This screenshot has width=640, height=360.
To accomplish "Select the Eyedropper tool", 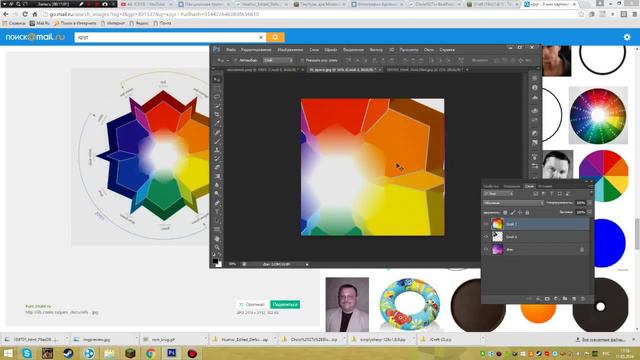I will click(x=217, y=124).
